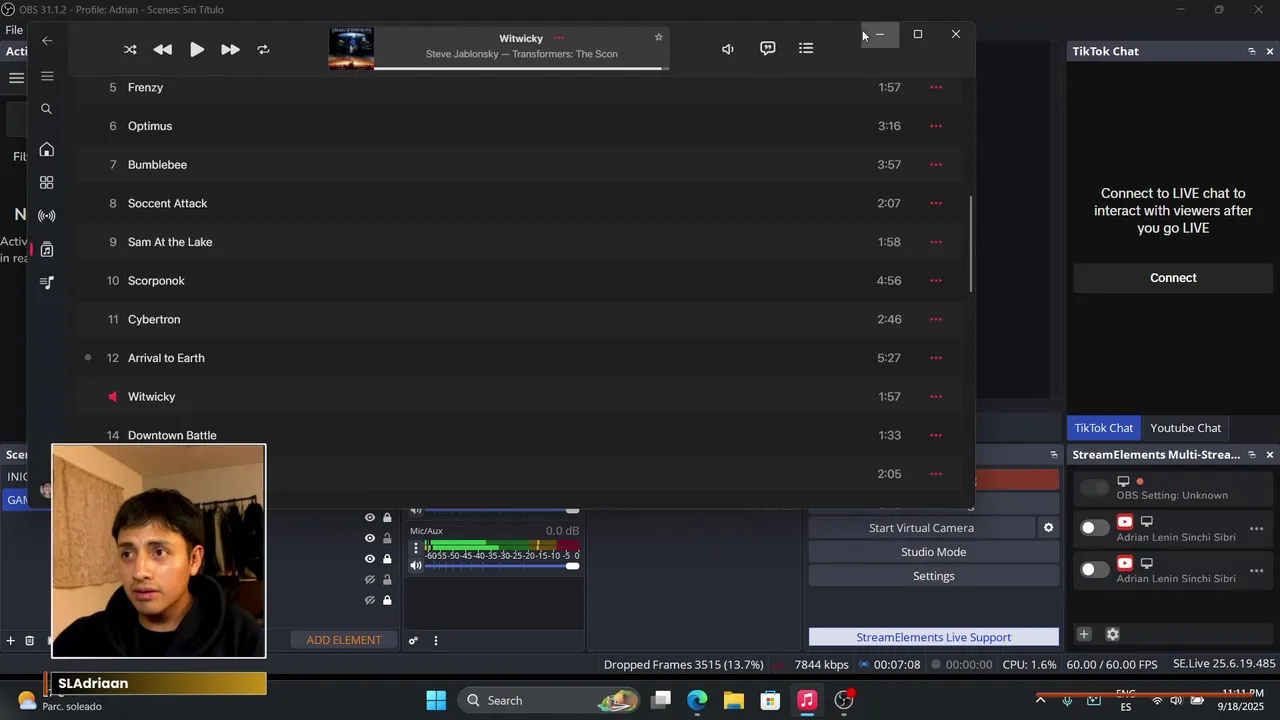Open search in the music sidebar
The height and width of the screenshot is (720, 1280).
pos(47,109)
